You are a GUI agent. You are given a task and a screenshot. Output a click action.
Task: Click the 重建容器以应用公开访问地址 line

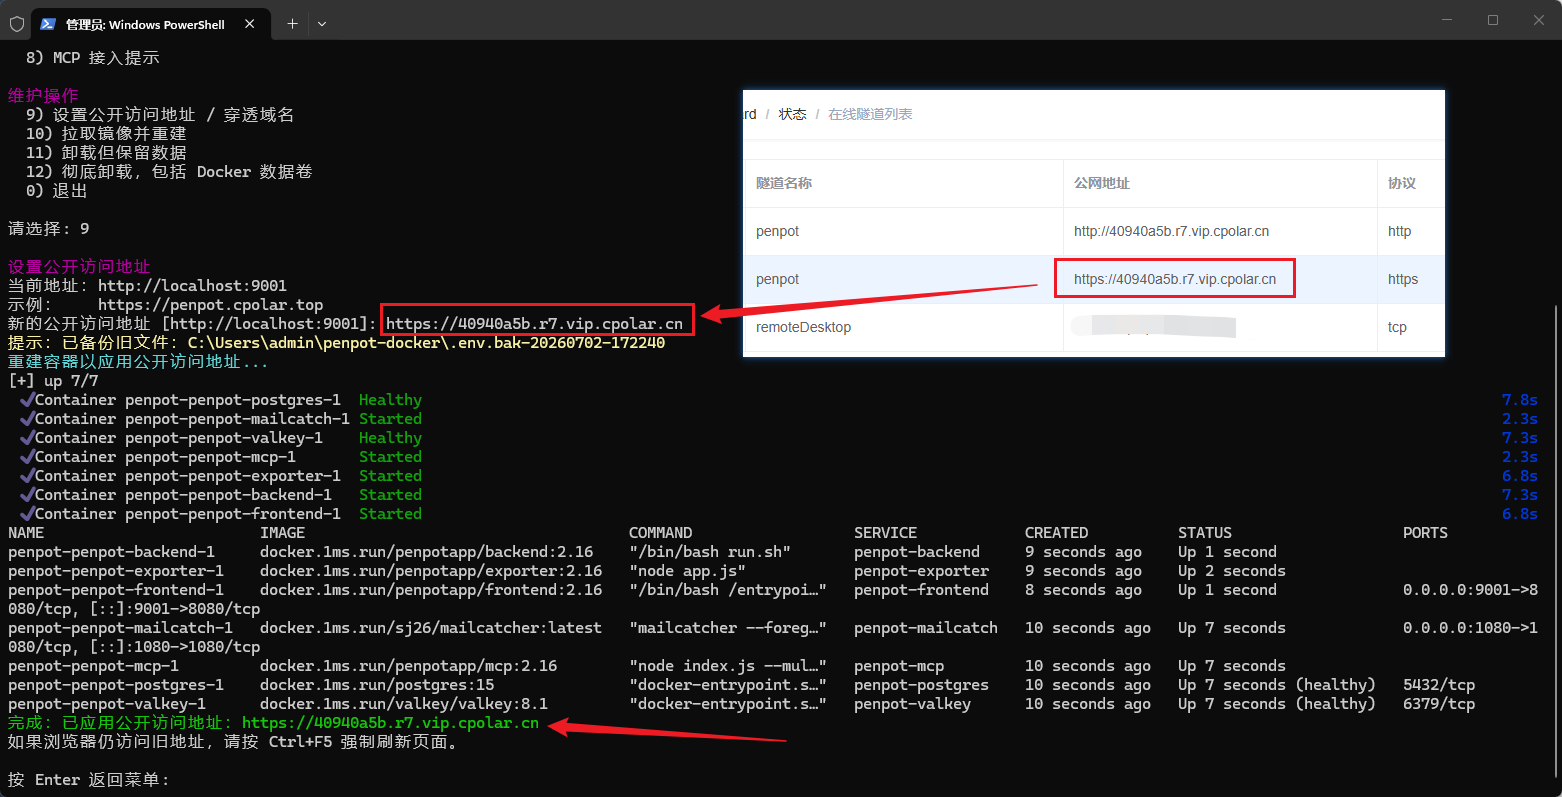[x=138, y=362]
